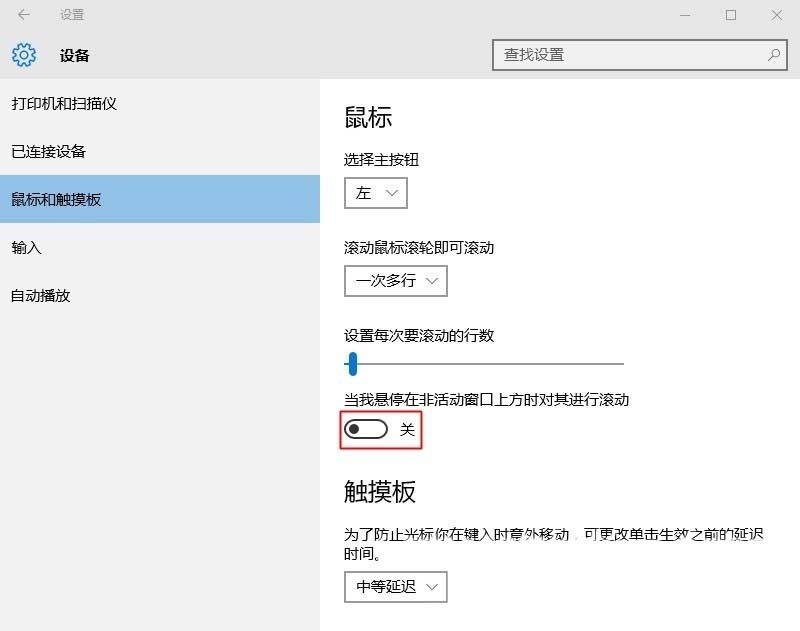Expand the 选择主按钮 dropdown showing 左
Screen dimensions: 800x631
[375, 194]
